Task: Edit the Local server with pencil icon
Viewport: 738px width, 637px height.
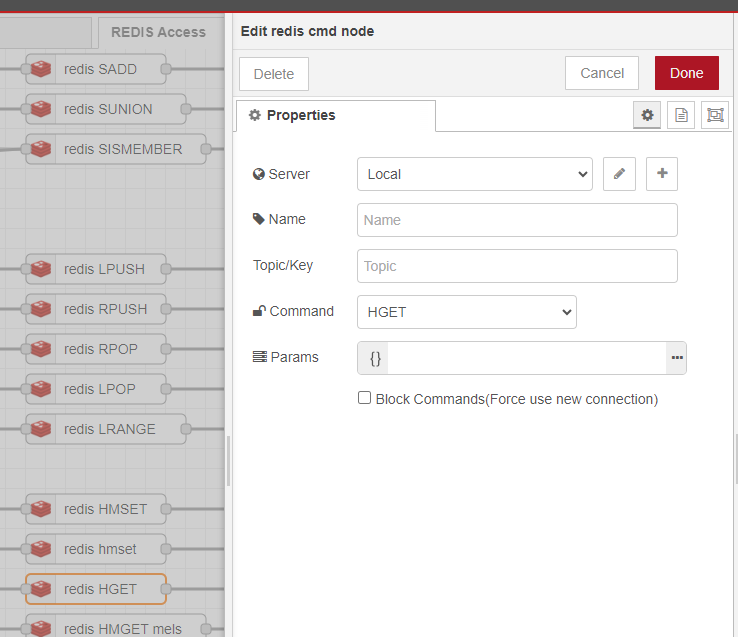Action: click(619, 174)
